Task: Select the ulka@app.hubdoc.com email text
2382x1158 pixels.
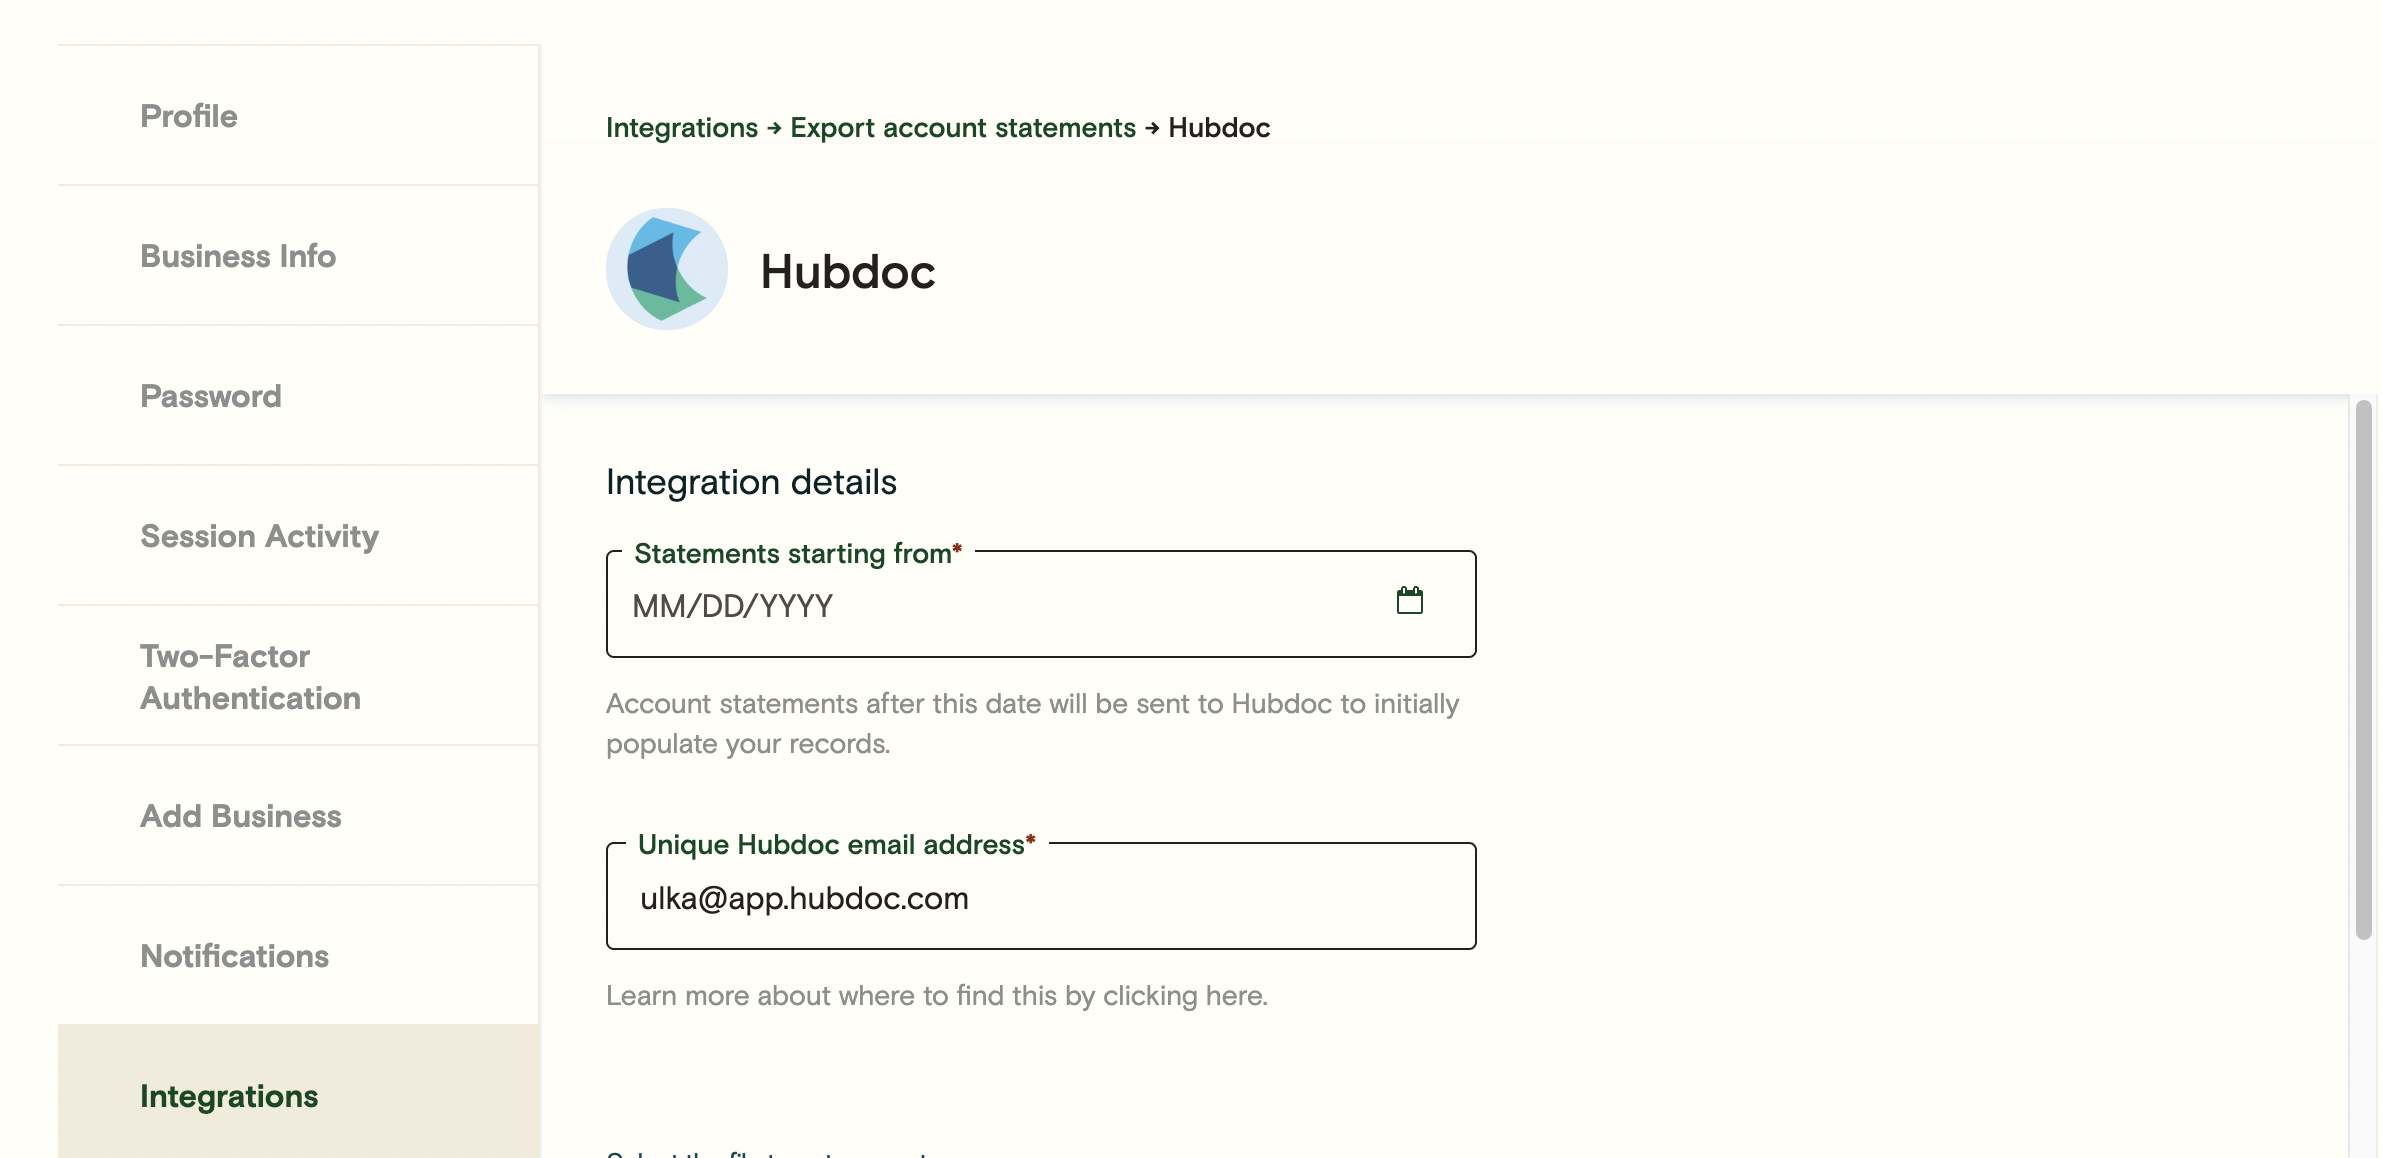Action: point(806,897)
